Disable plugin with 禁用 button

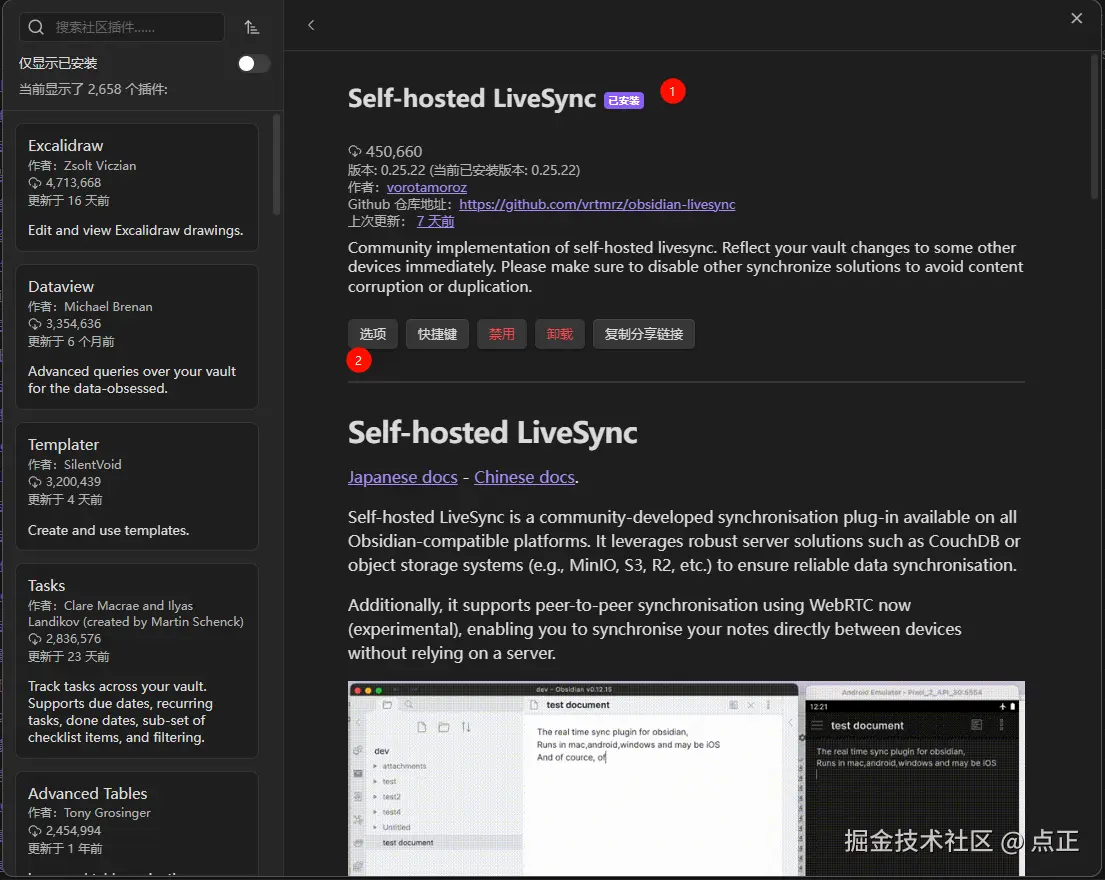pos(502,334)
